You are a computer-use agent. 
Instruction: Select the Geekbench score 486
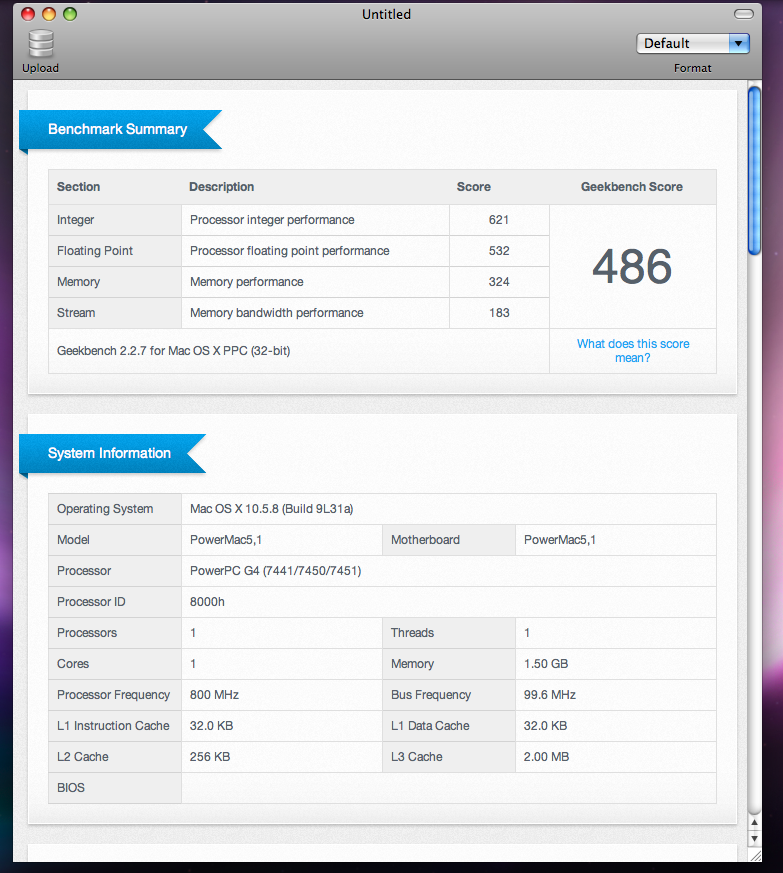[x=632, y=266]
